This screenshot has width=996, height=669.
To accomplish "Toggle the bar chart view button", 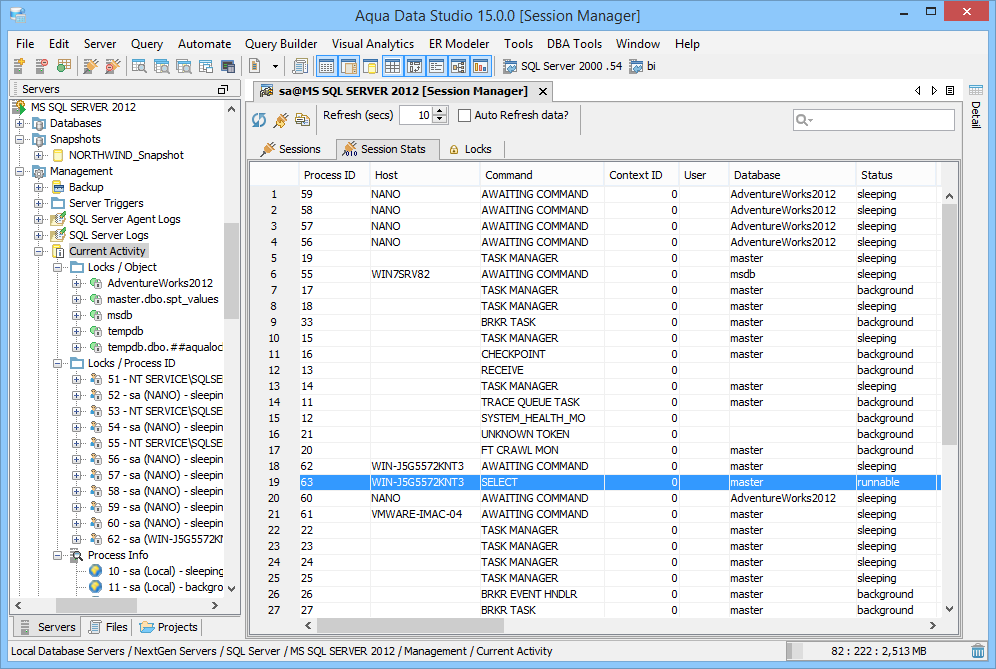I will pos(480,66).
